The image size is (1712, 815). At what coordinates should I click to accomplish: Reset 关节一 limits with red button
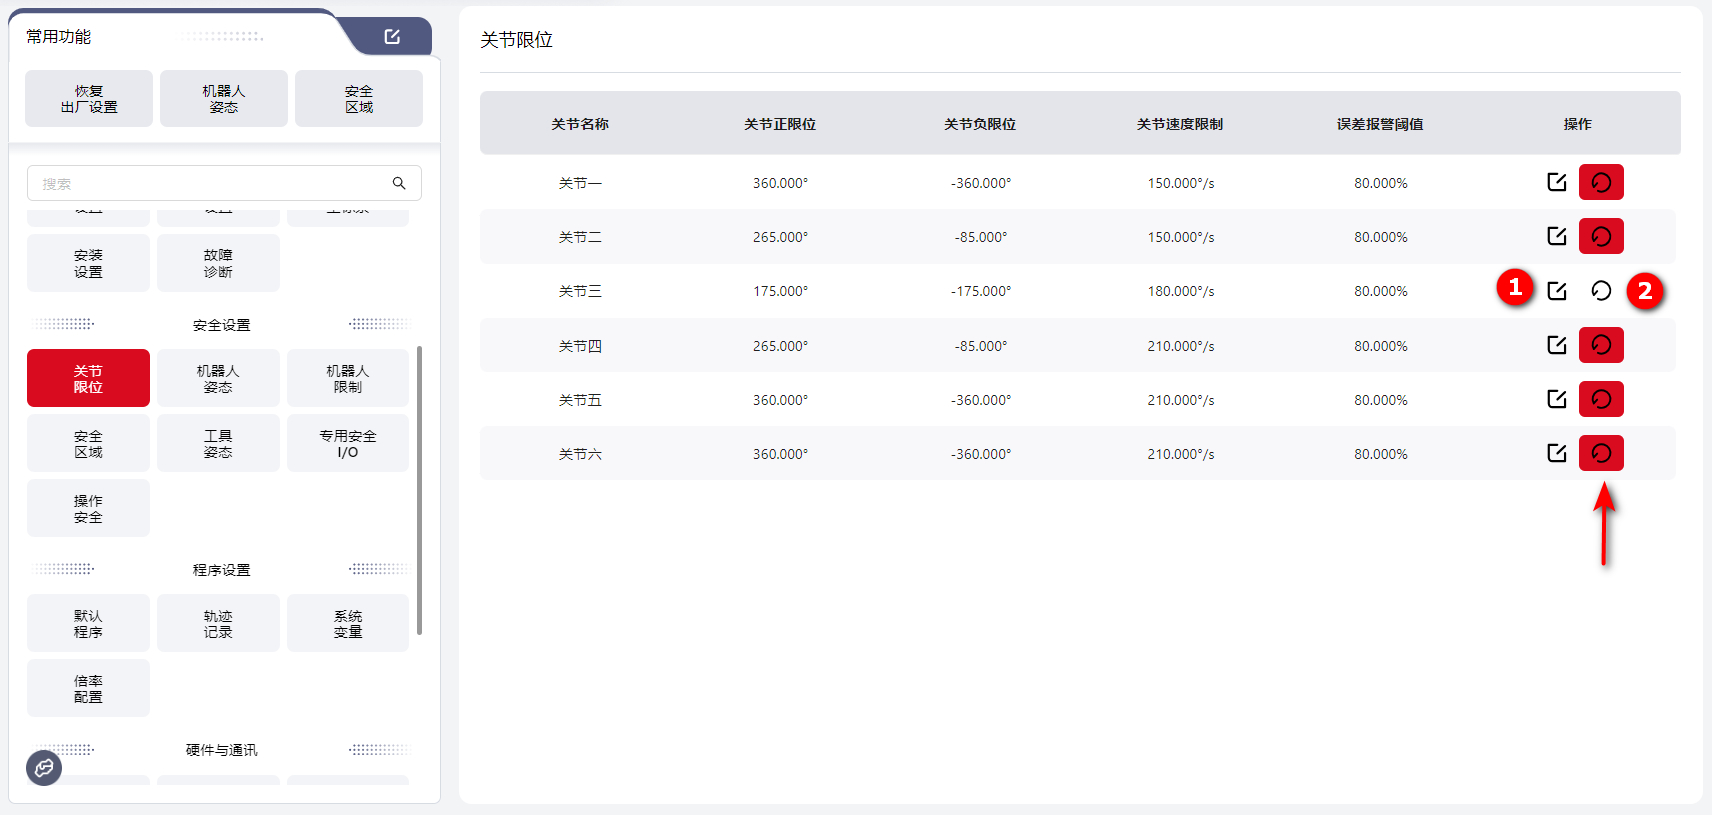tap(1600, 182)
